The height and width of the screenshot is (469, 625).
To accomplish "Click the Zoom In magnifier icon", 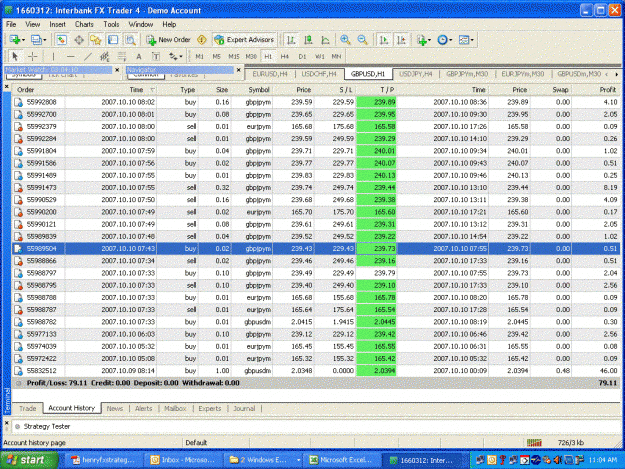I will pos(345,40).
